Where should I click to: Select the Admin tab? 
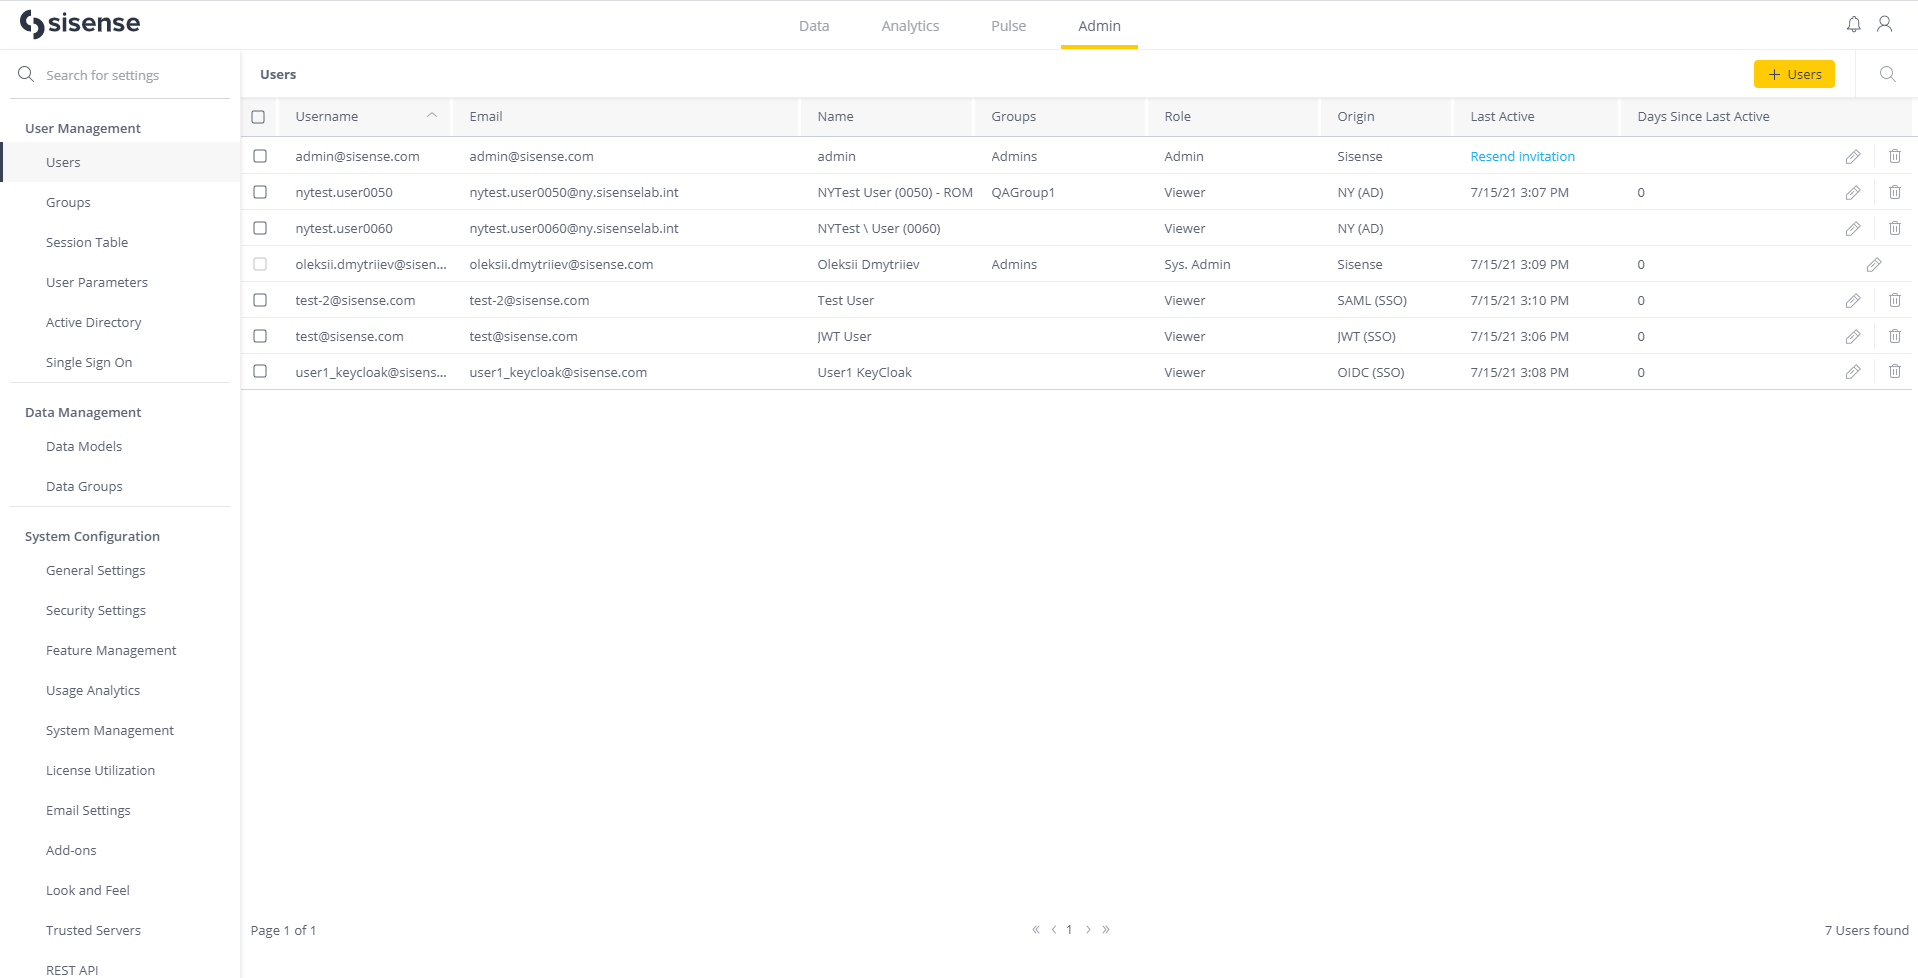(x=1099, y=26)
